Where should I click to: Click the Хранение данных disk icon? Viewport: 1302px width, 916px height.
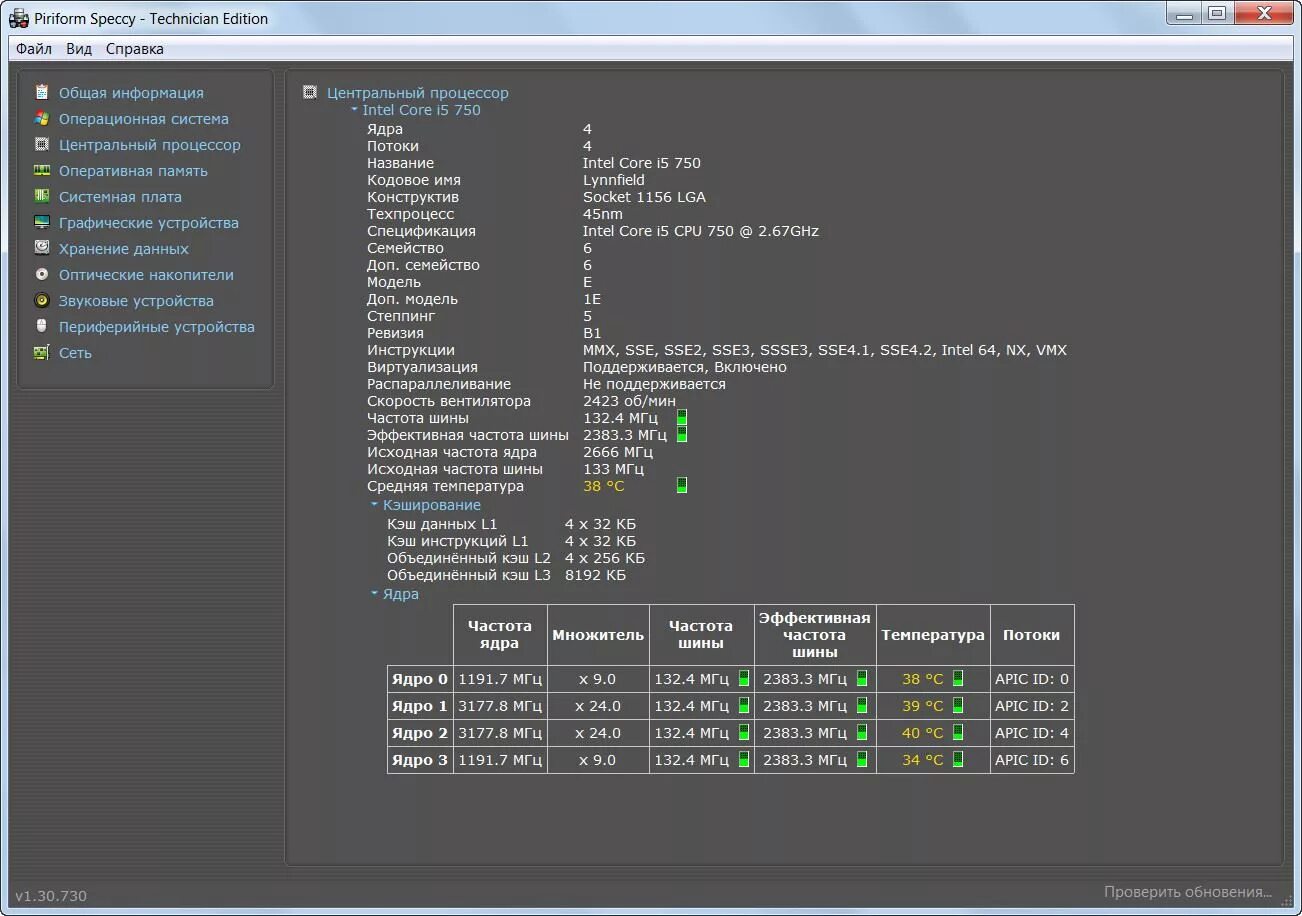[x=42, y=248]
